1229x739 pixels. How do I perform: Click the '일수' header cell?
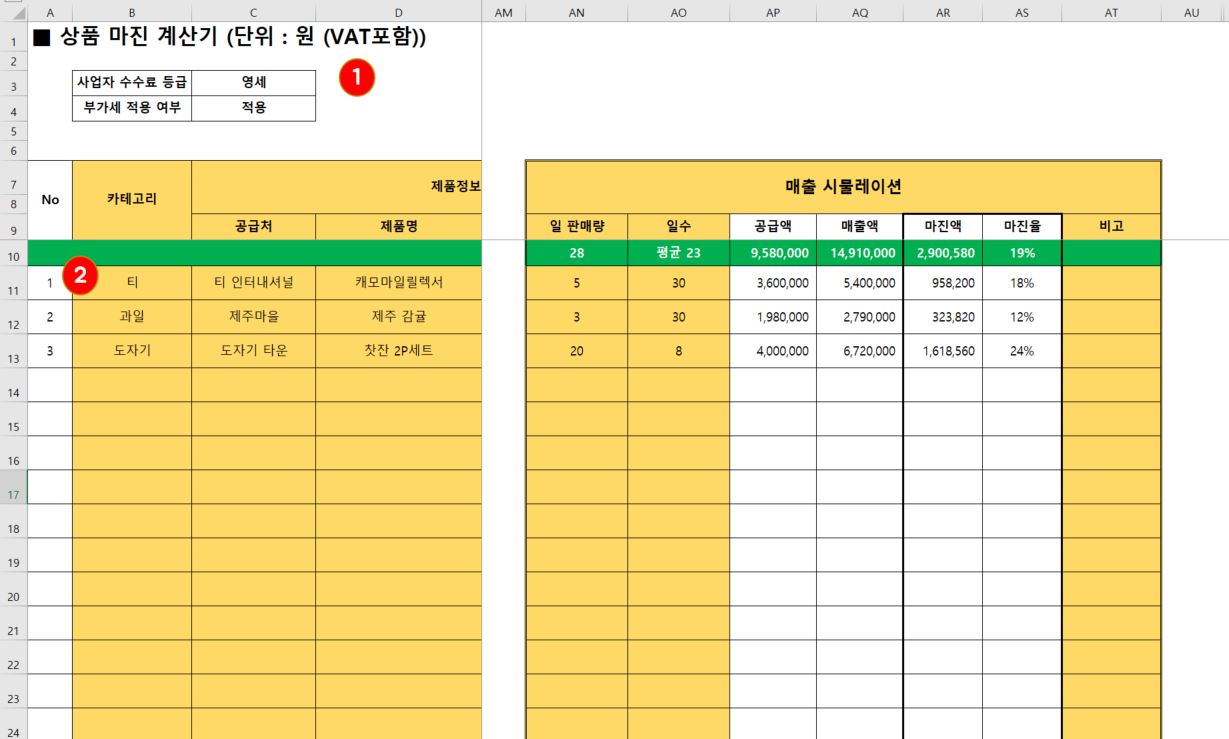(x=679, y=227)
